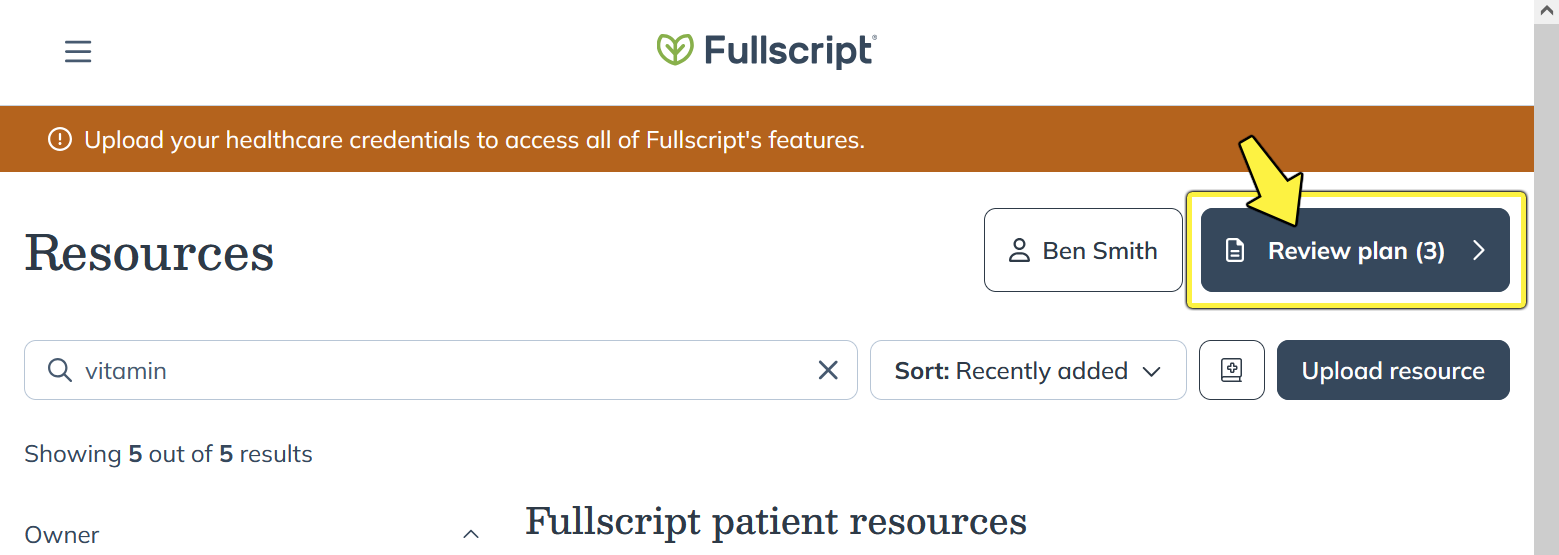Image resolution: width=1559 pixels, height=555 pixels.
Task: Open Review plan (3)
Action: click(x=1355, y=250)
